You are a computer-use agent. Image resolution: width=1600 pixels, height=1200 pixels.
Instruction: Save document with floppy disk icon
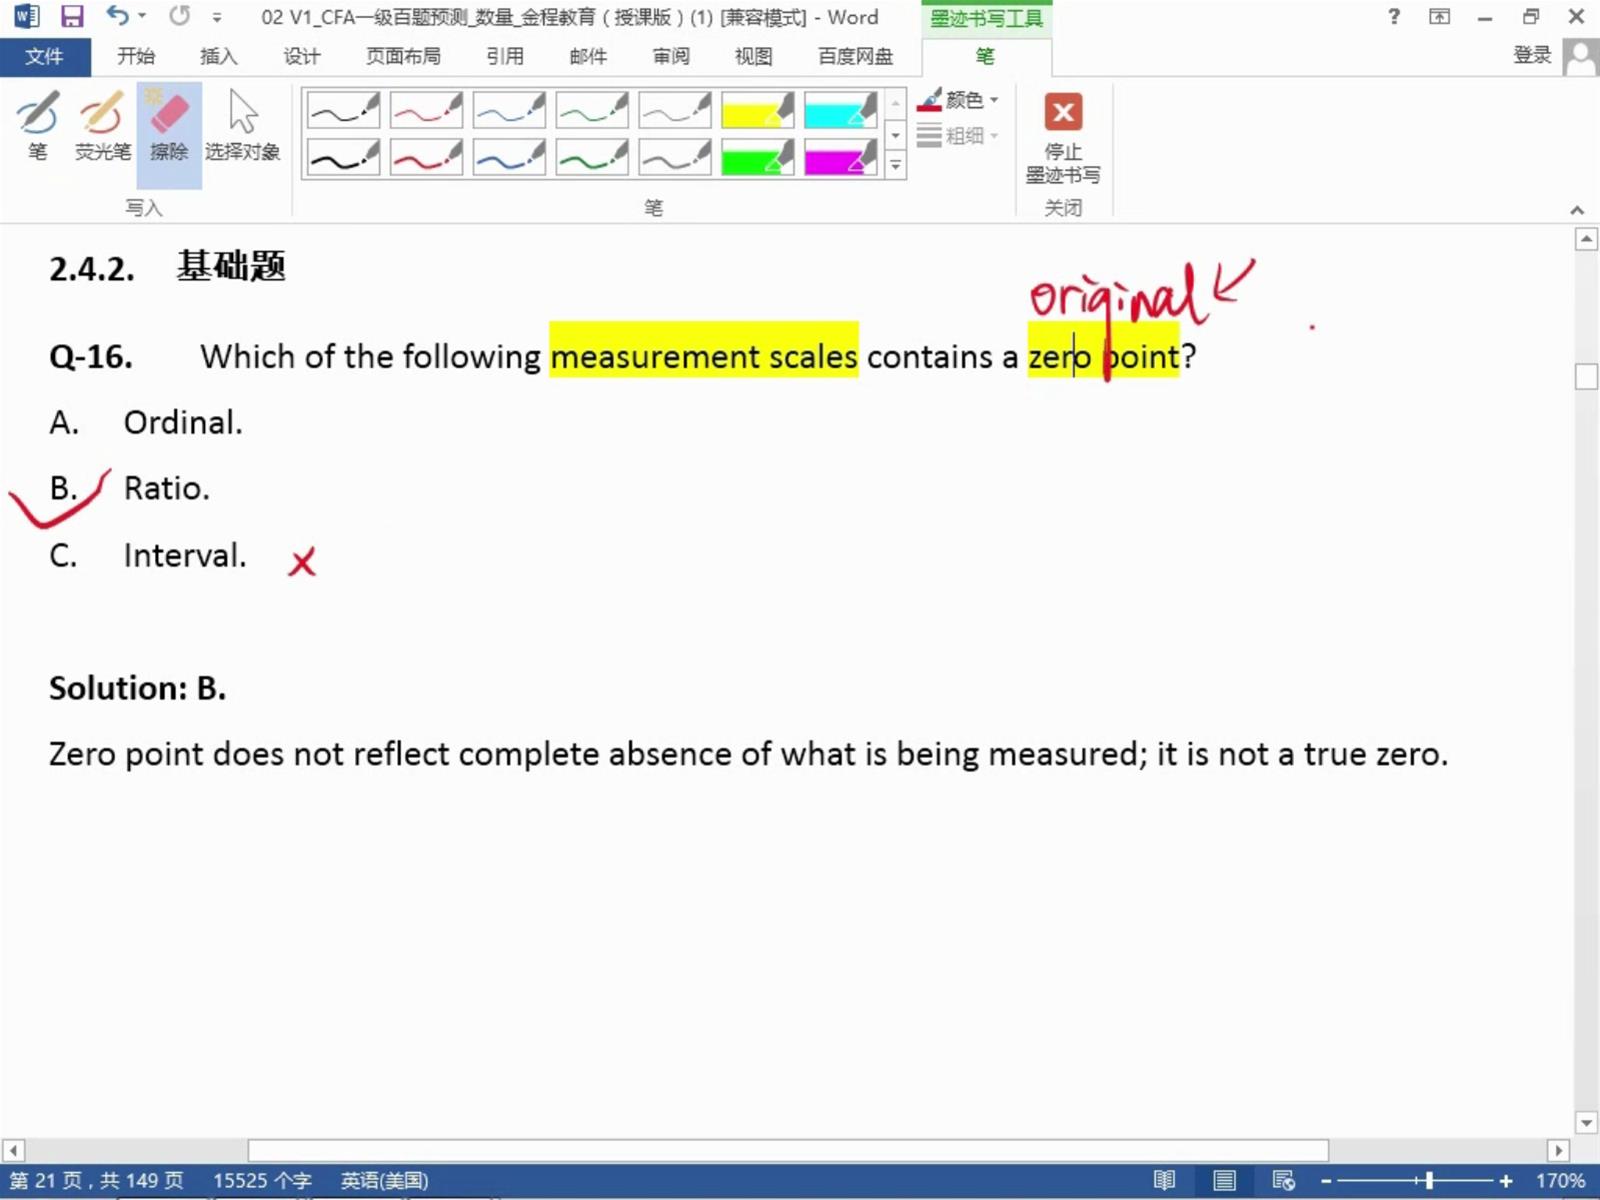coord(72,17)
